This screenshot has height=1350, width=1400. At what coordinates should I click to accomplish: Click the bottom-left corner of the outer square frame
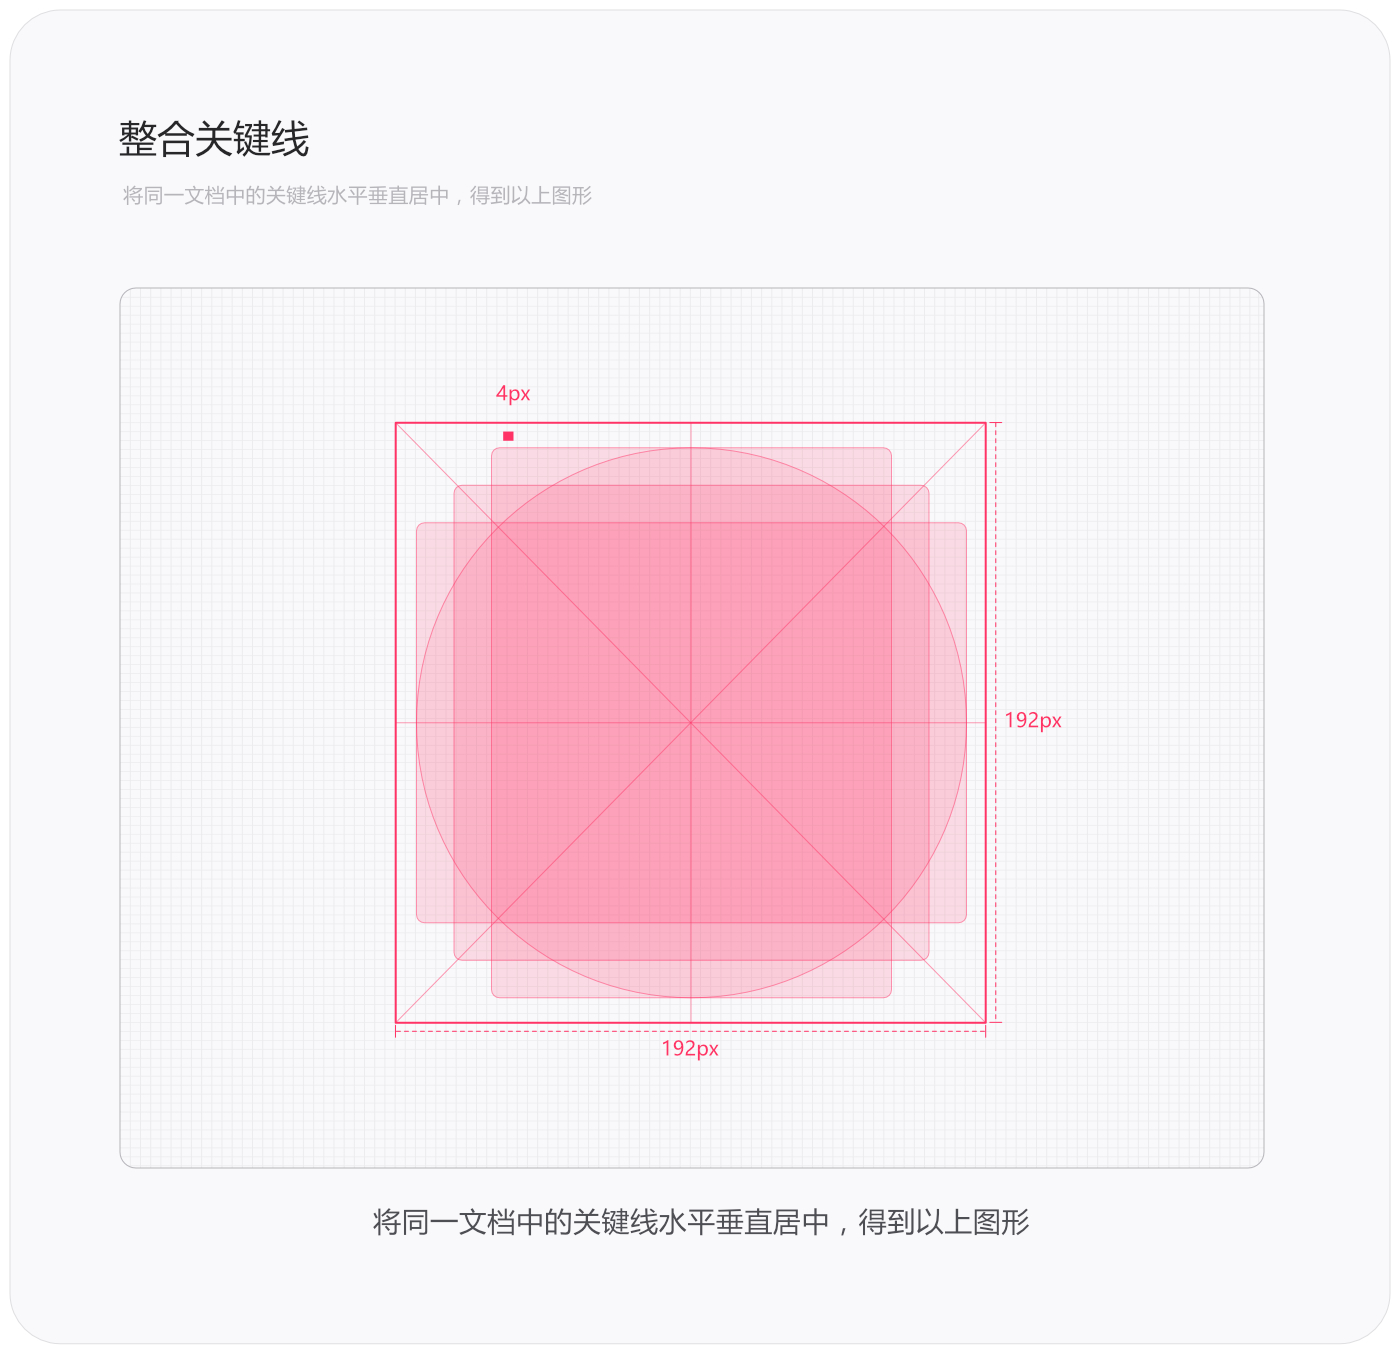tap(396, 1022)
